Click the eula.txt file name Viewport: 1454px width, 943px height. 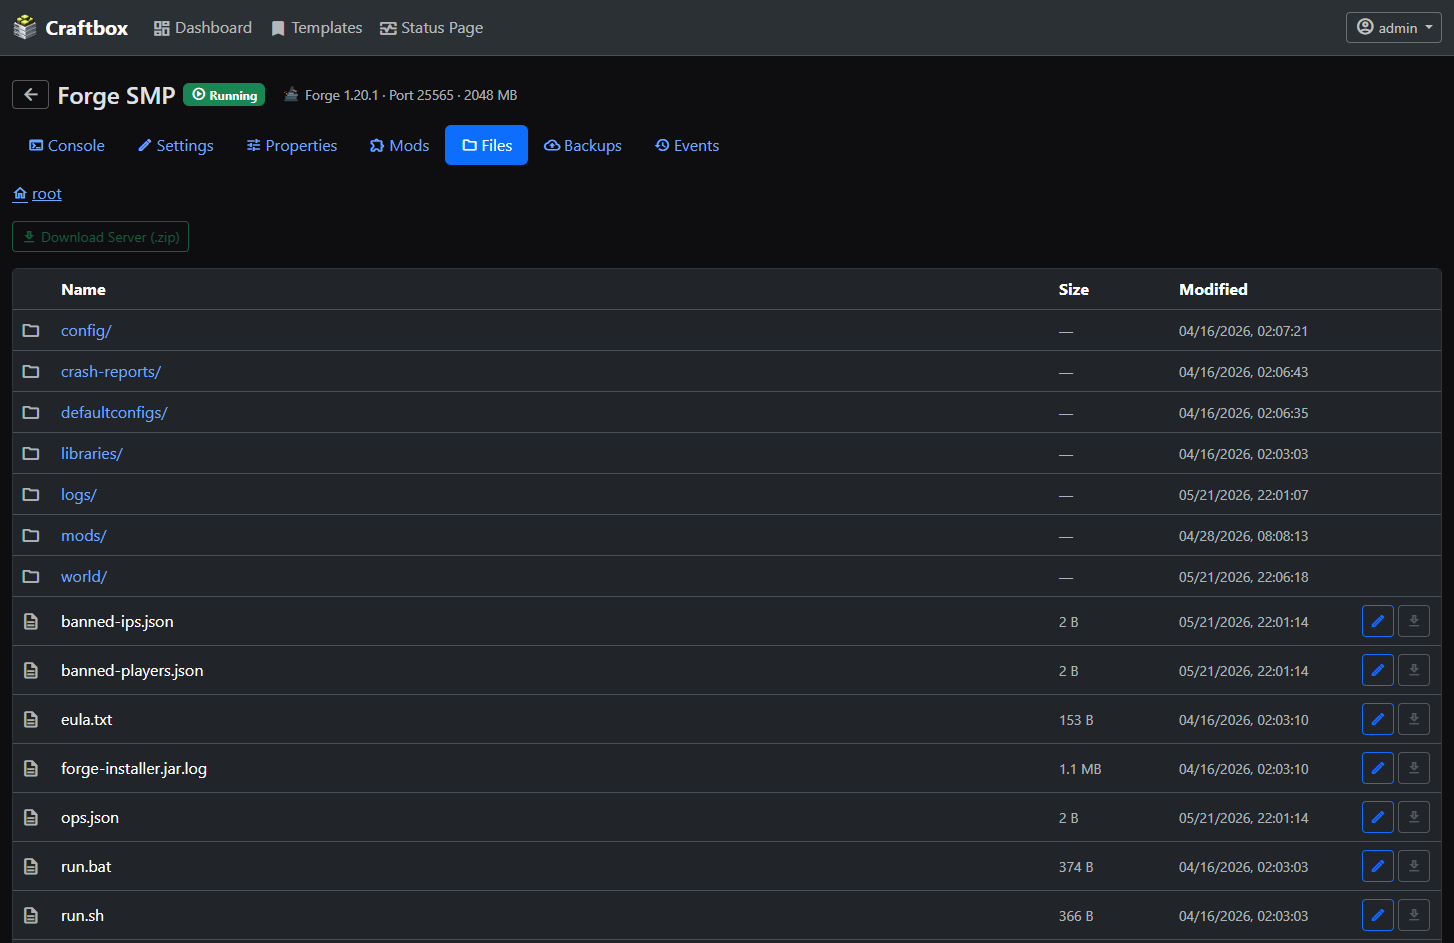point(87,719)
